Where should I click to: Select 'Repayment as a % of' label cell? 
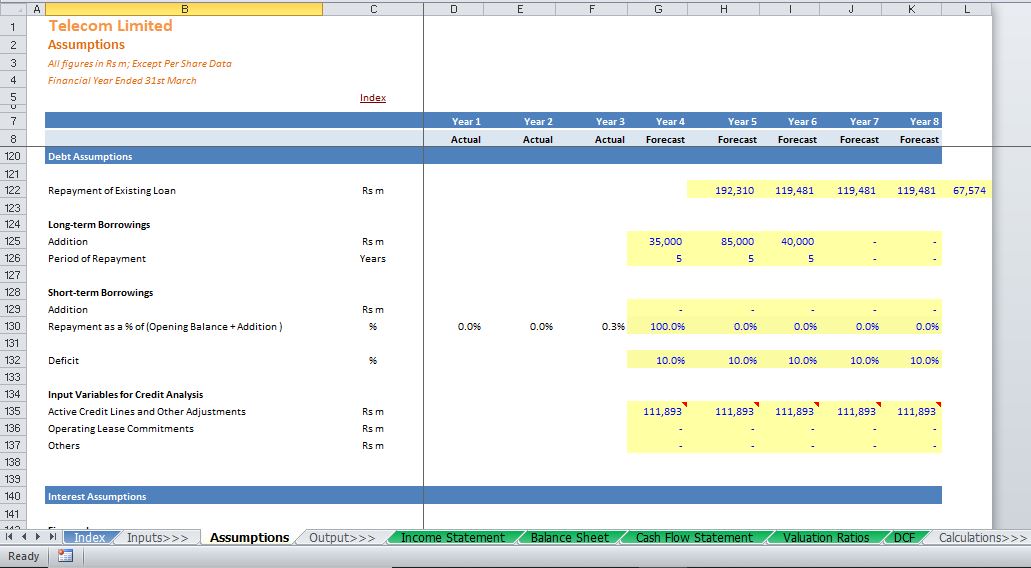click(x=165, y=327)
